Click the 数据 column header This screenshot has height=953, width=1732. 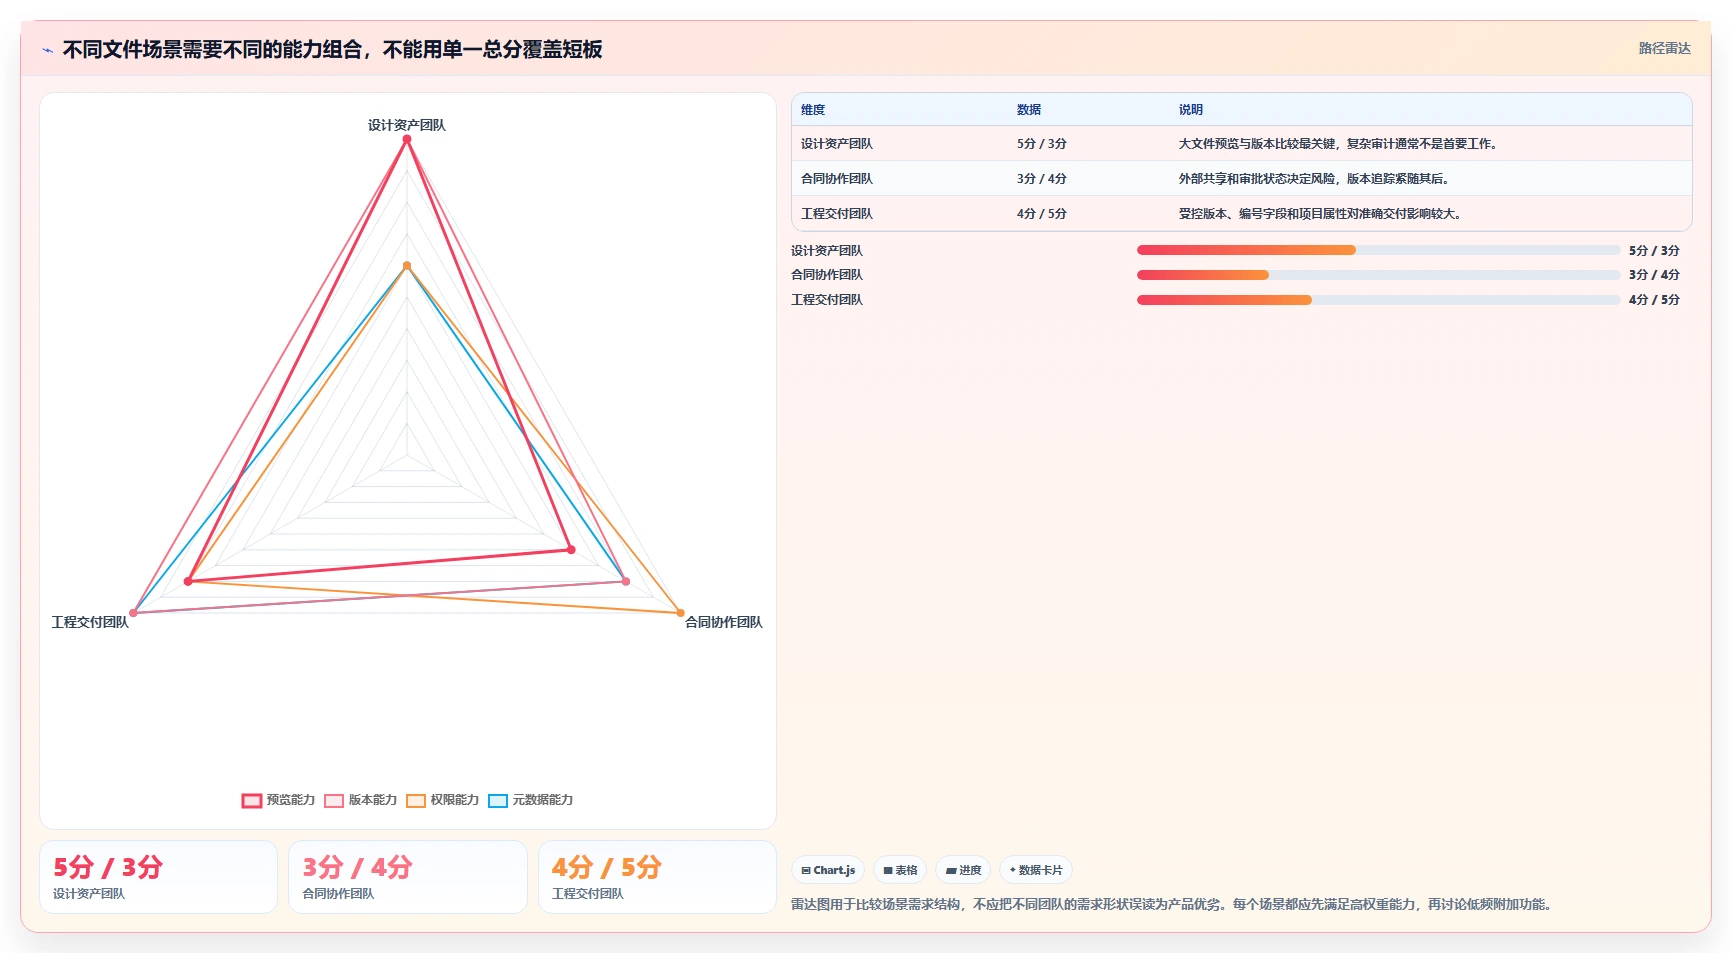[1029, 110]
